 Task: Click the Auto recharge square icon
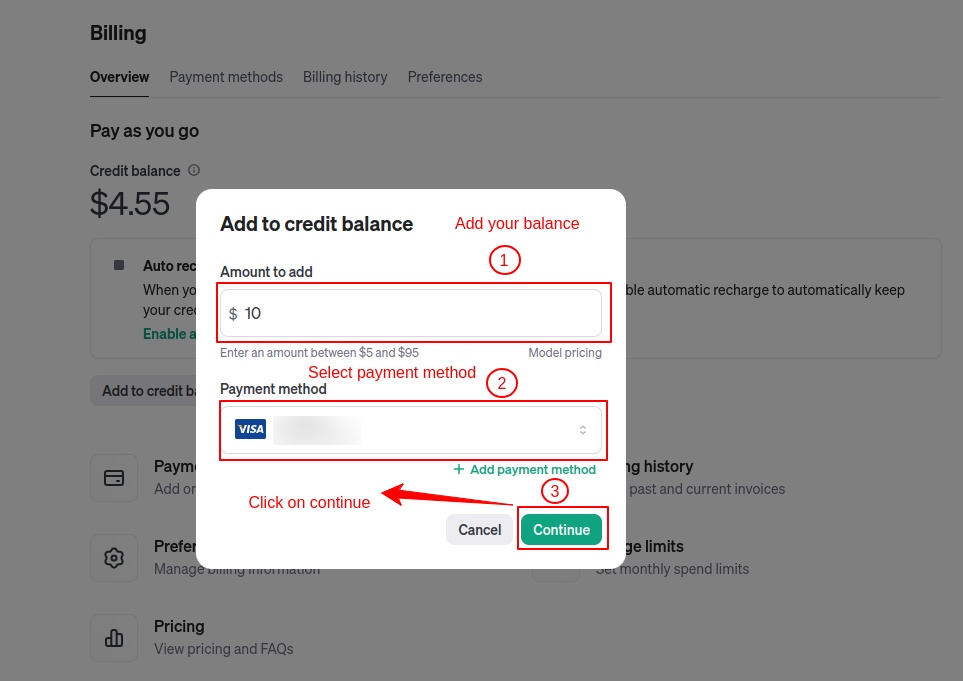coord(119,265)
